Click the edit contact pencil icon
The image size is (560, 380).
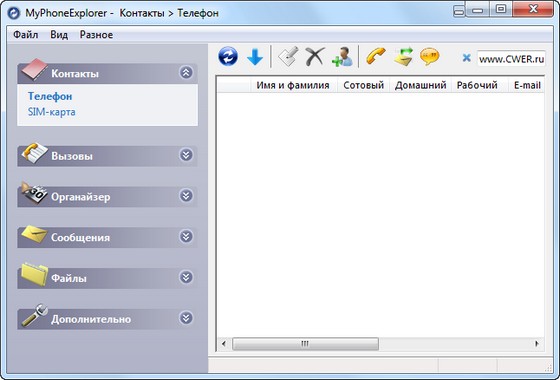(288, 56)
